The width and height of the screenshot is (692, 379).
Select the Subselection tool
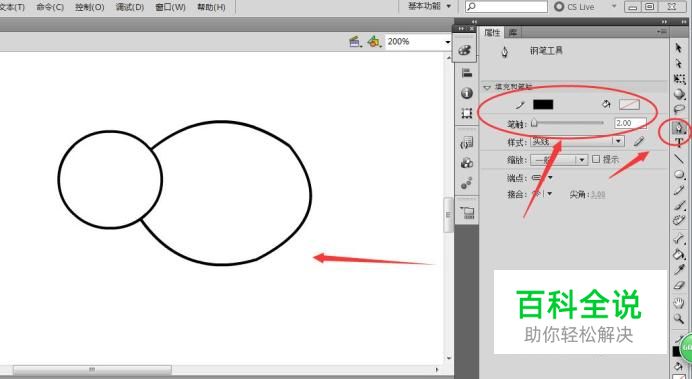(679, 64)
